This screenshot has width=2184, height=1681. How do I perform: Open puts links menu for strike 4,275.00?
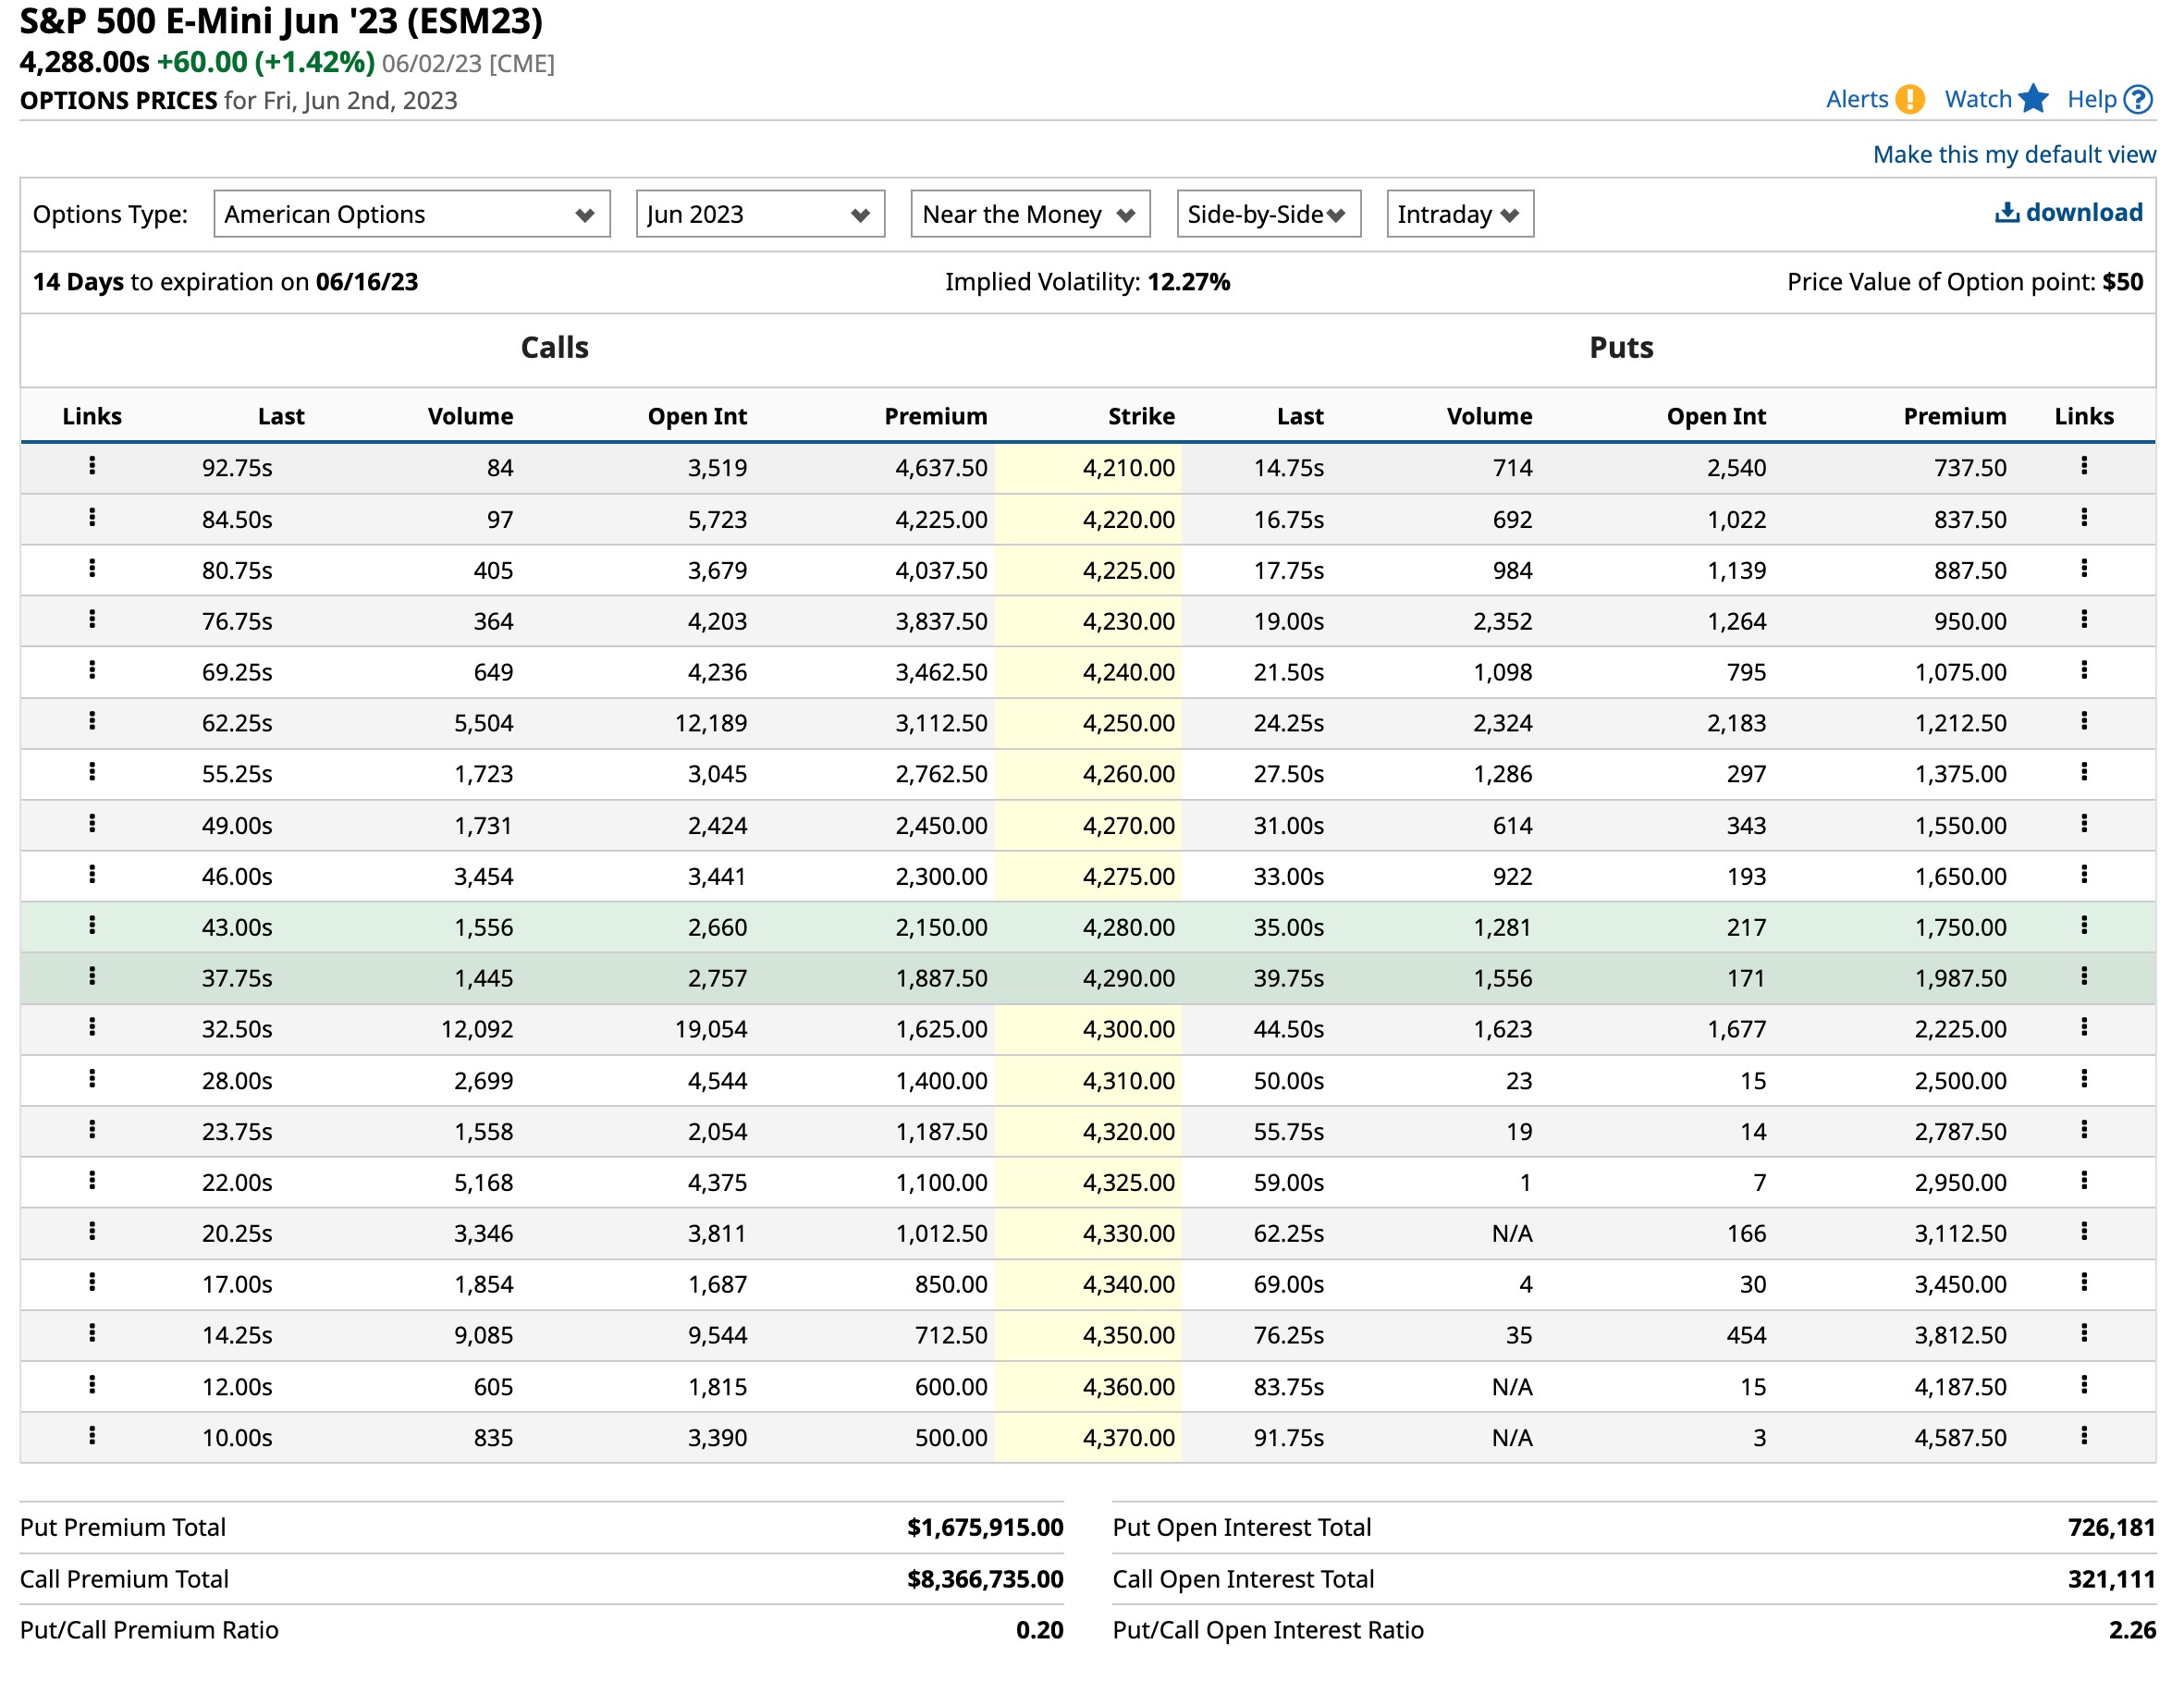coord(2084,874)
